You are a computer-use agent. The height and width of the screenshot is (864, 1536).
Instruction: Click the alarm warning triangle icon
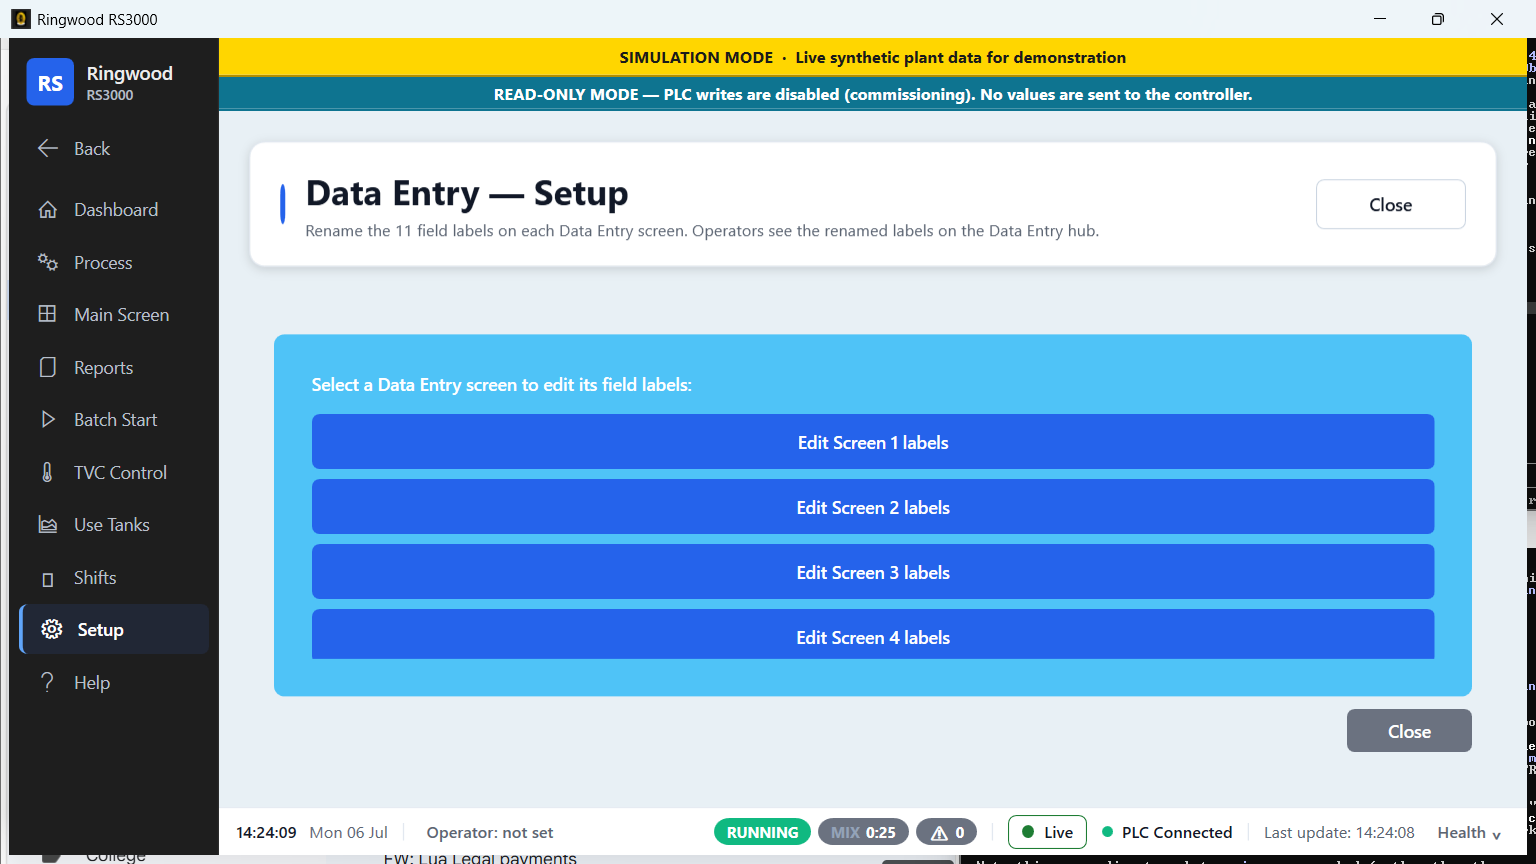point(939,832)
